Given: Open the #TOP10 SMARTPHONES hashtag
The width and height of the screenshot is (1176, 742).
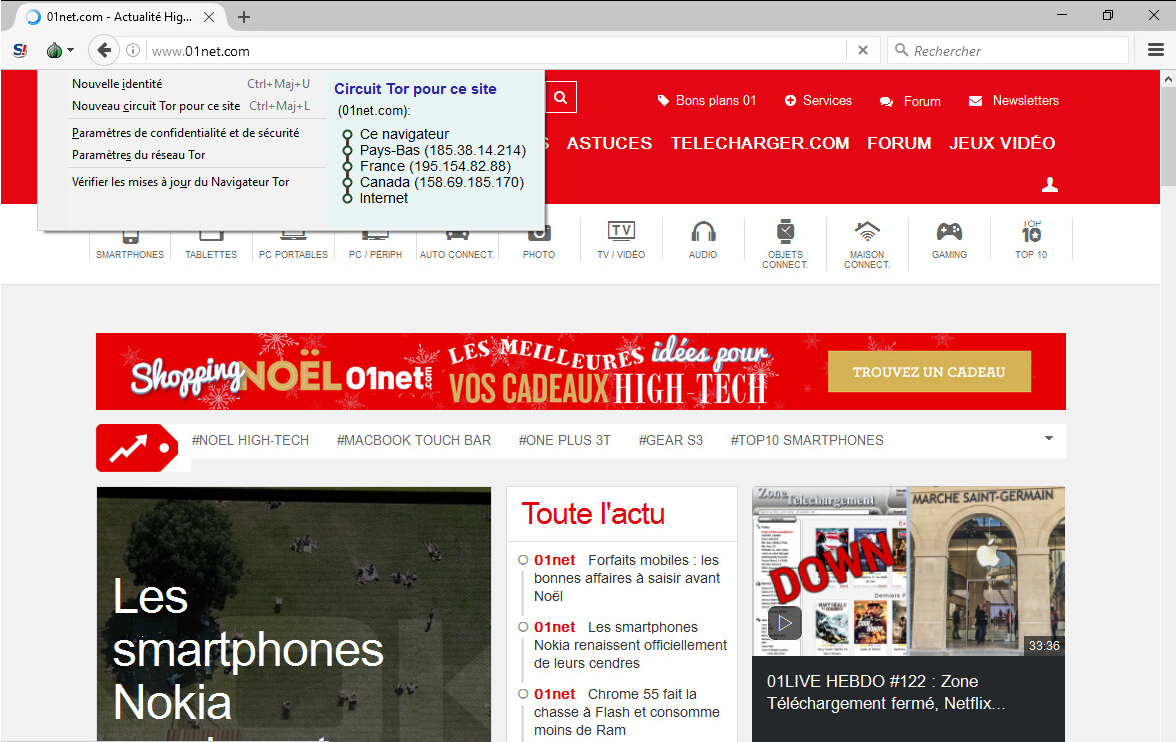Looking at the screenshot, I should (x=807, y=440).
